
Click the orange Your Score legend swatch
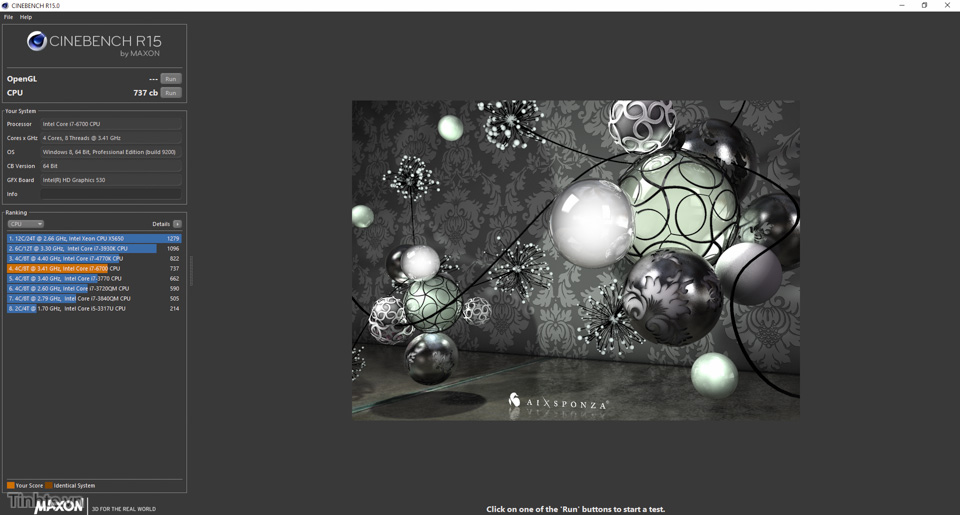click(x=10, y=486)
